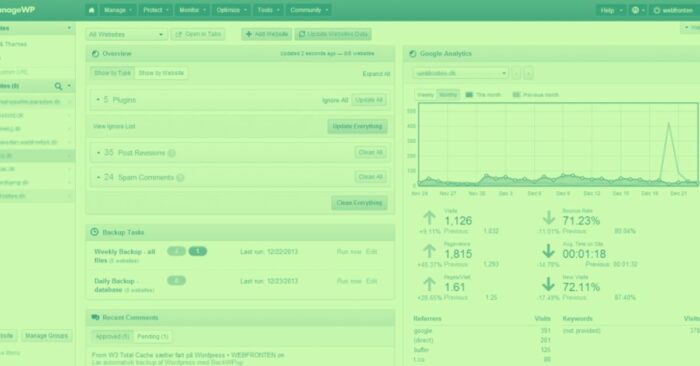Open the Manage menu
700x366 pixels.
[118, 10]
